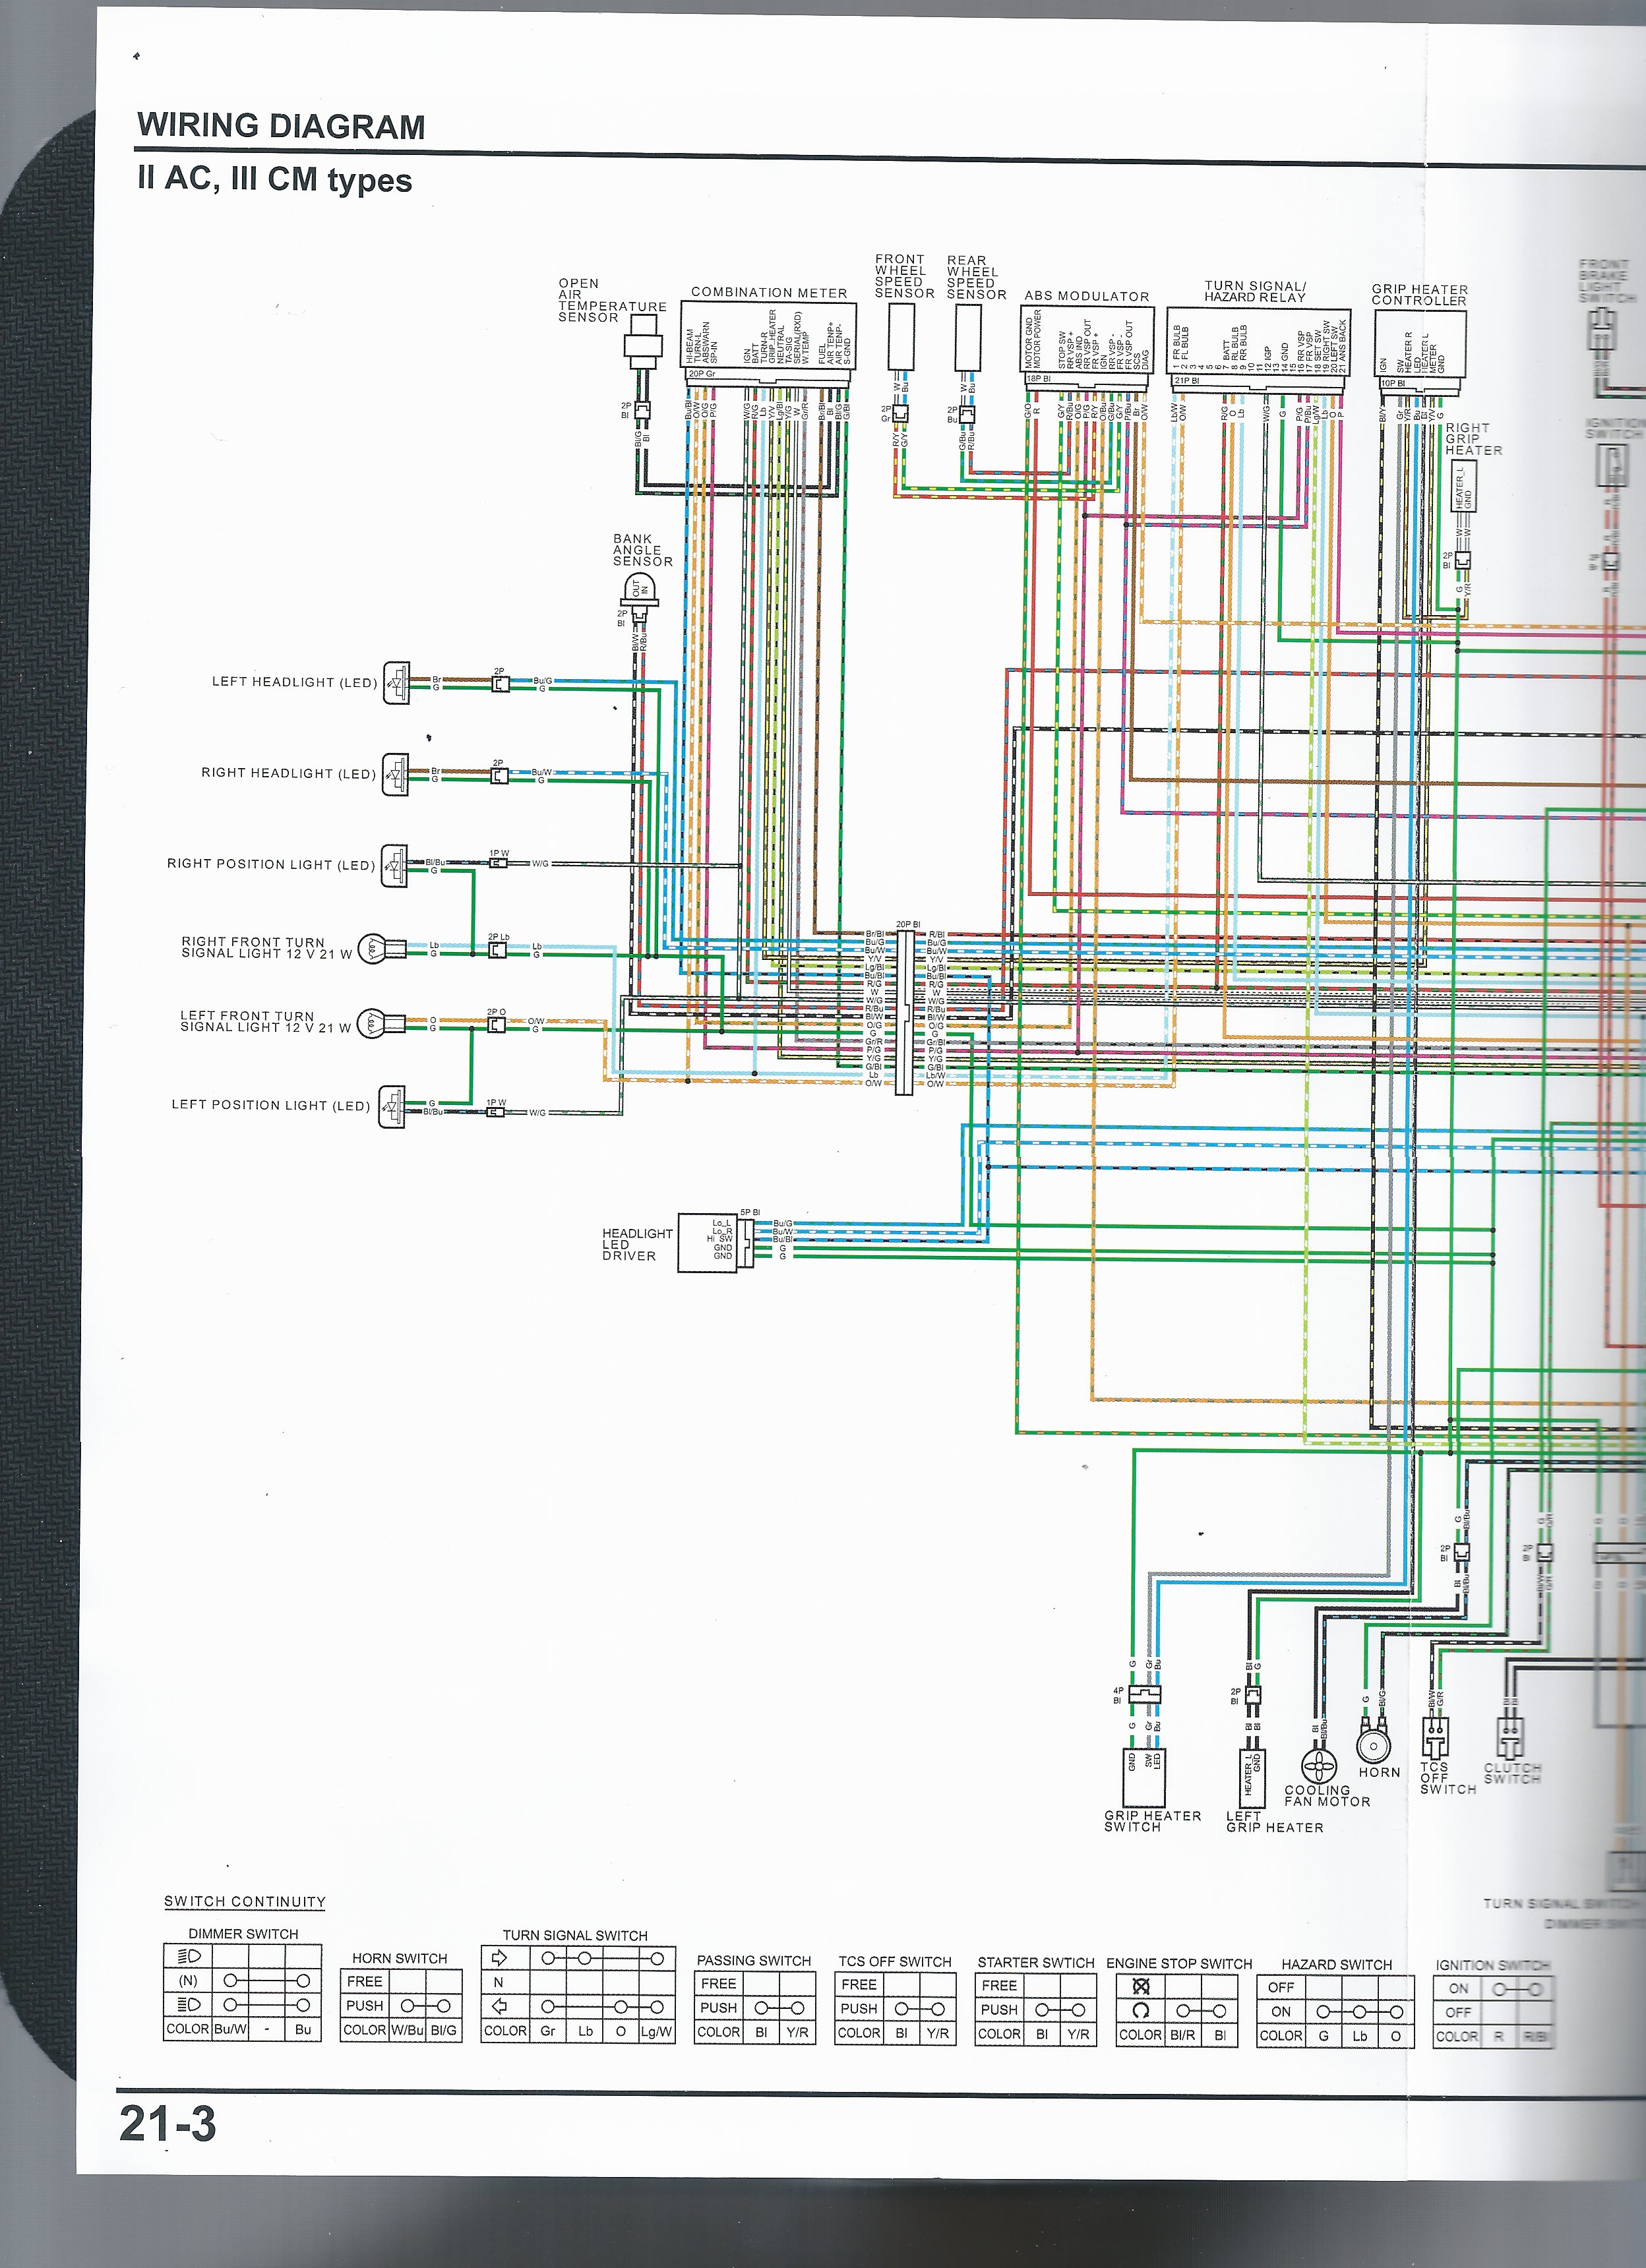1646x2268 pixels.
Task: Click the 'TURN SIGNAL SWITCH' table title
Action: tap(575, 1935)
